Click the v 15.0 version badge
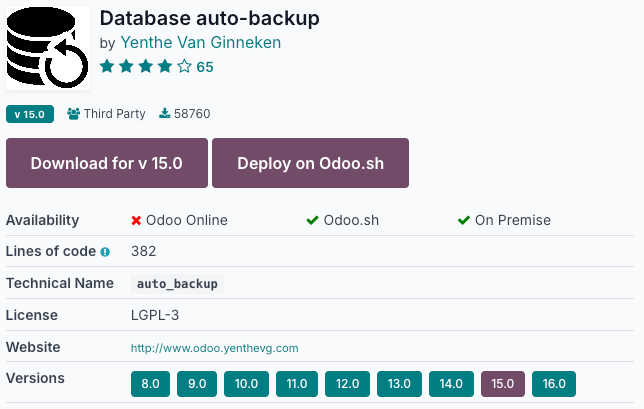Viewport: 644px width, 409px height. (x=30, y=114)
